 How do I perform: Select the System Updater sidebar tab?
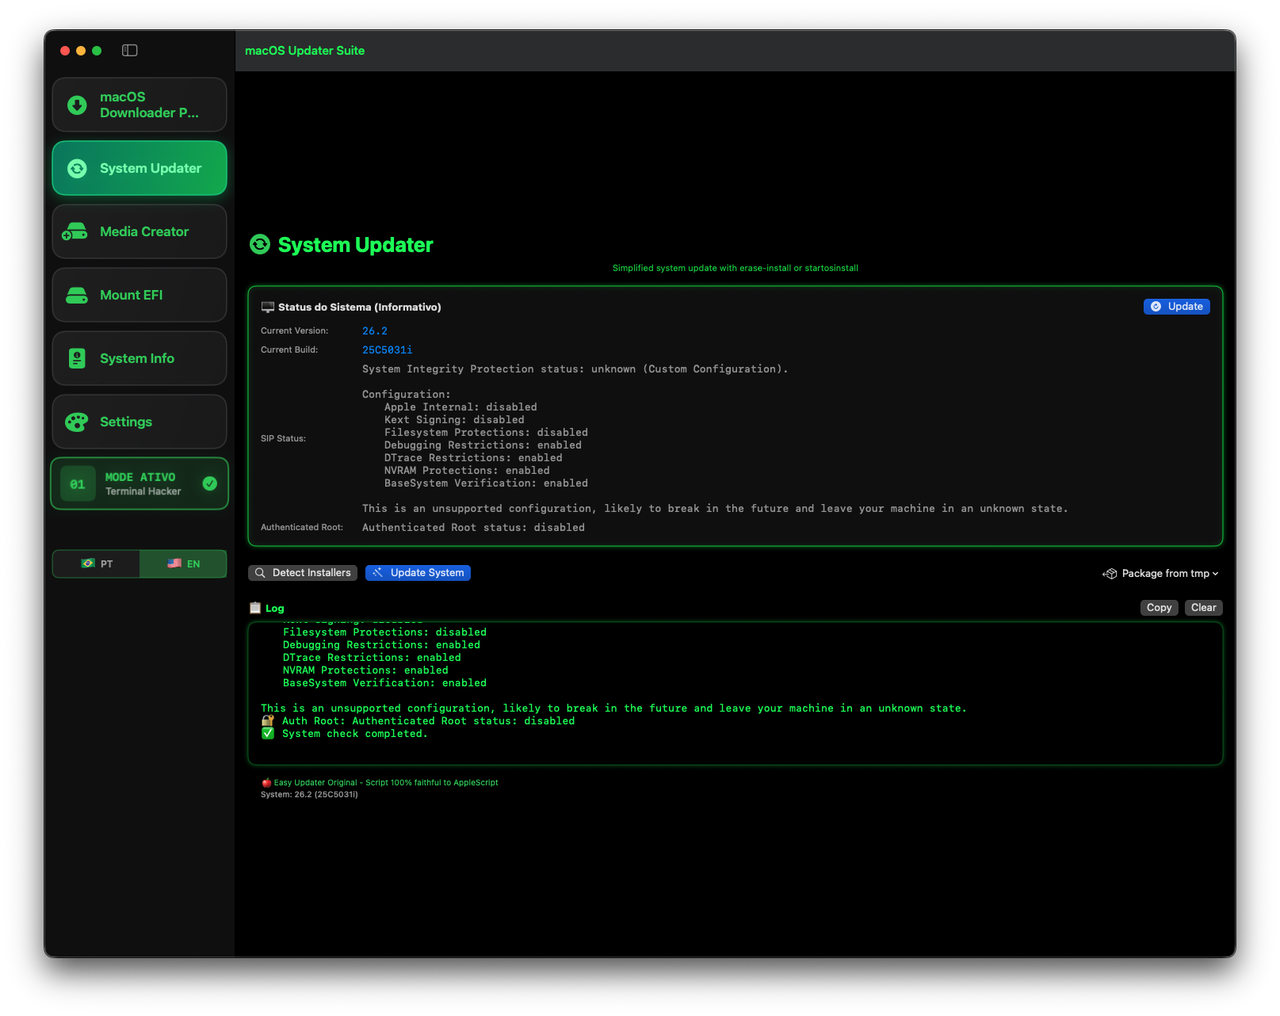pyautogui.click(x=139, y=168)
